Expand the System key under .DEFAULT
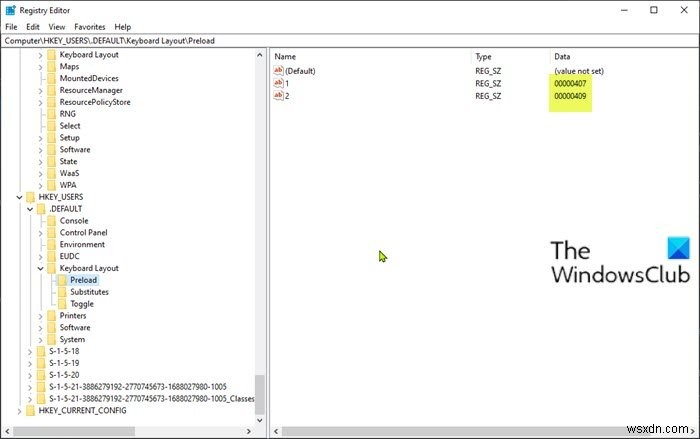This screenshot has width=700, height=439. coord(41,339)
